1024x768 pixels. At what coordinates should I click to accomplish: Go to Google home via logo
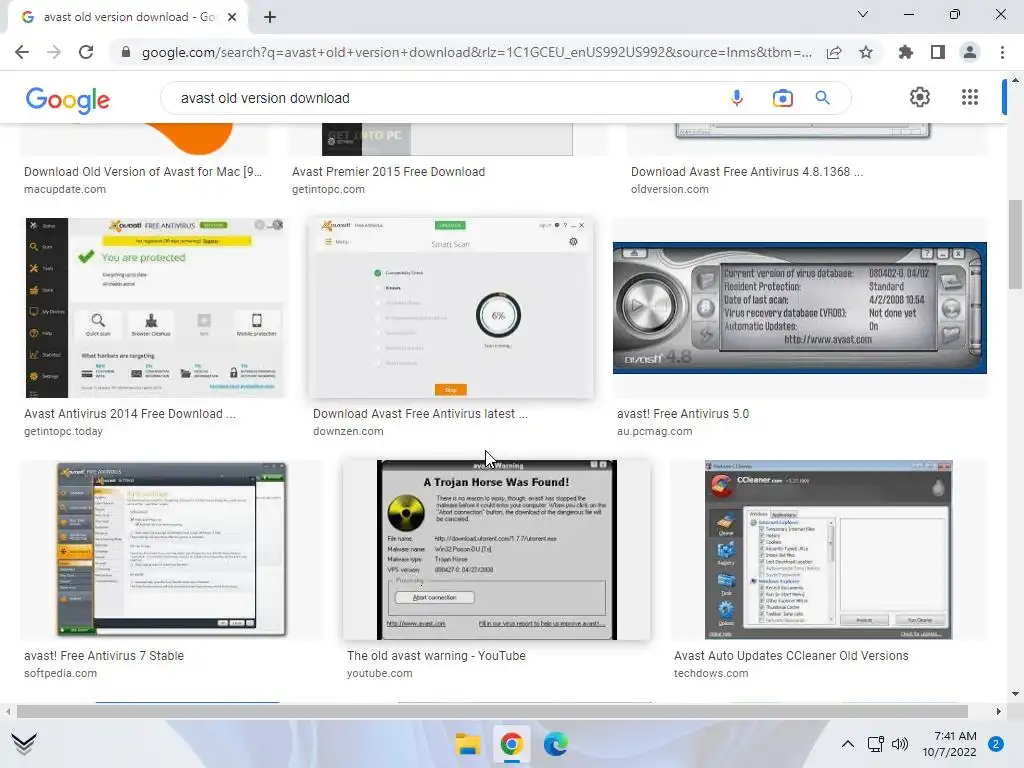tap(68, 99)
